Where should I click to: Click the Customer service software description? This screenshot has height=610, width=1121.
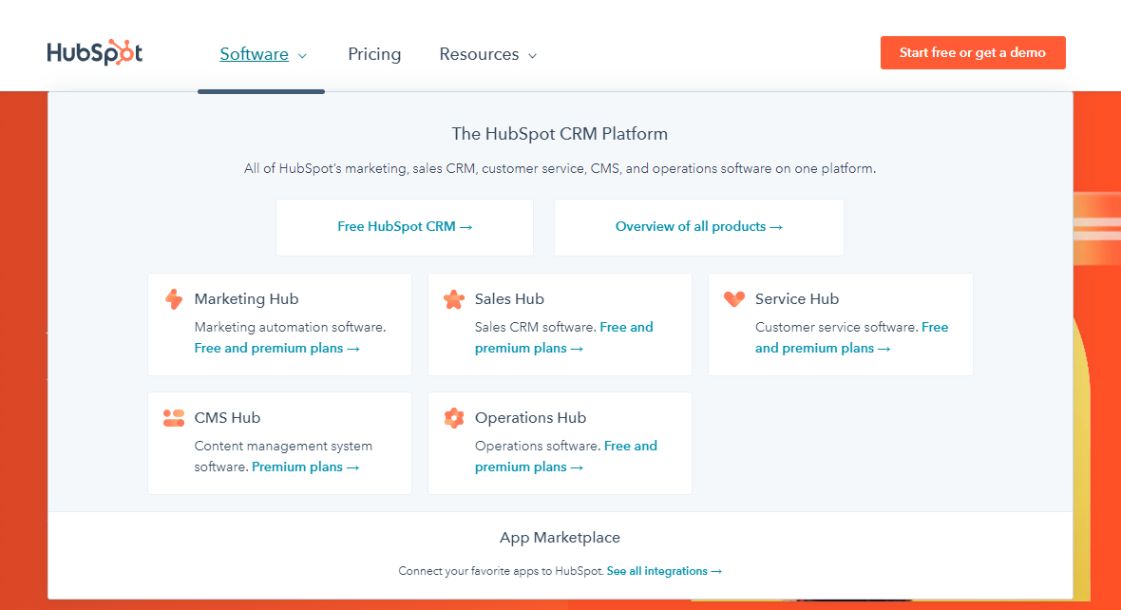pyautogui.click(x=836, y=328)
